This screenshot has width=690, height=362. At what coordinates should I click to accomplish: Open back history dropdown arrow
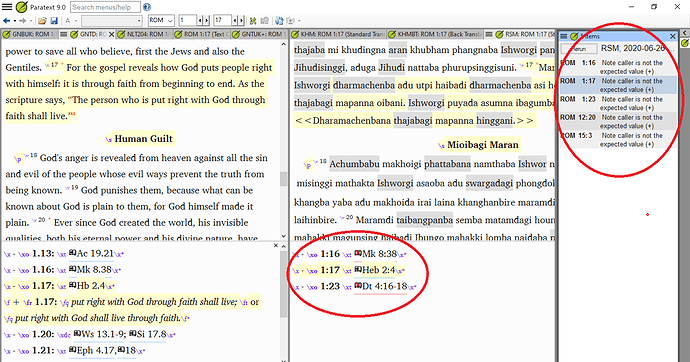pos(15,21)
